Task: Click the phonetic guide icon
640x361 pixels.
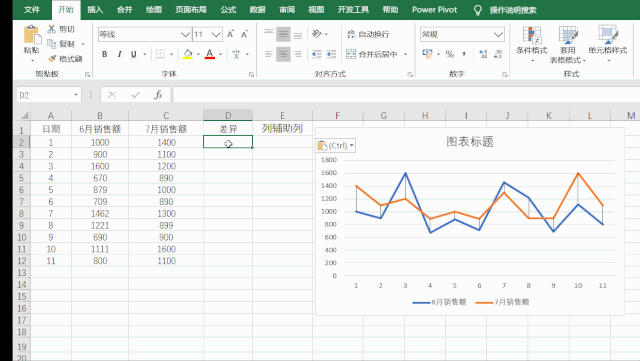Action: (236, 54)
